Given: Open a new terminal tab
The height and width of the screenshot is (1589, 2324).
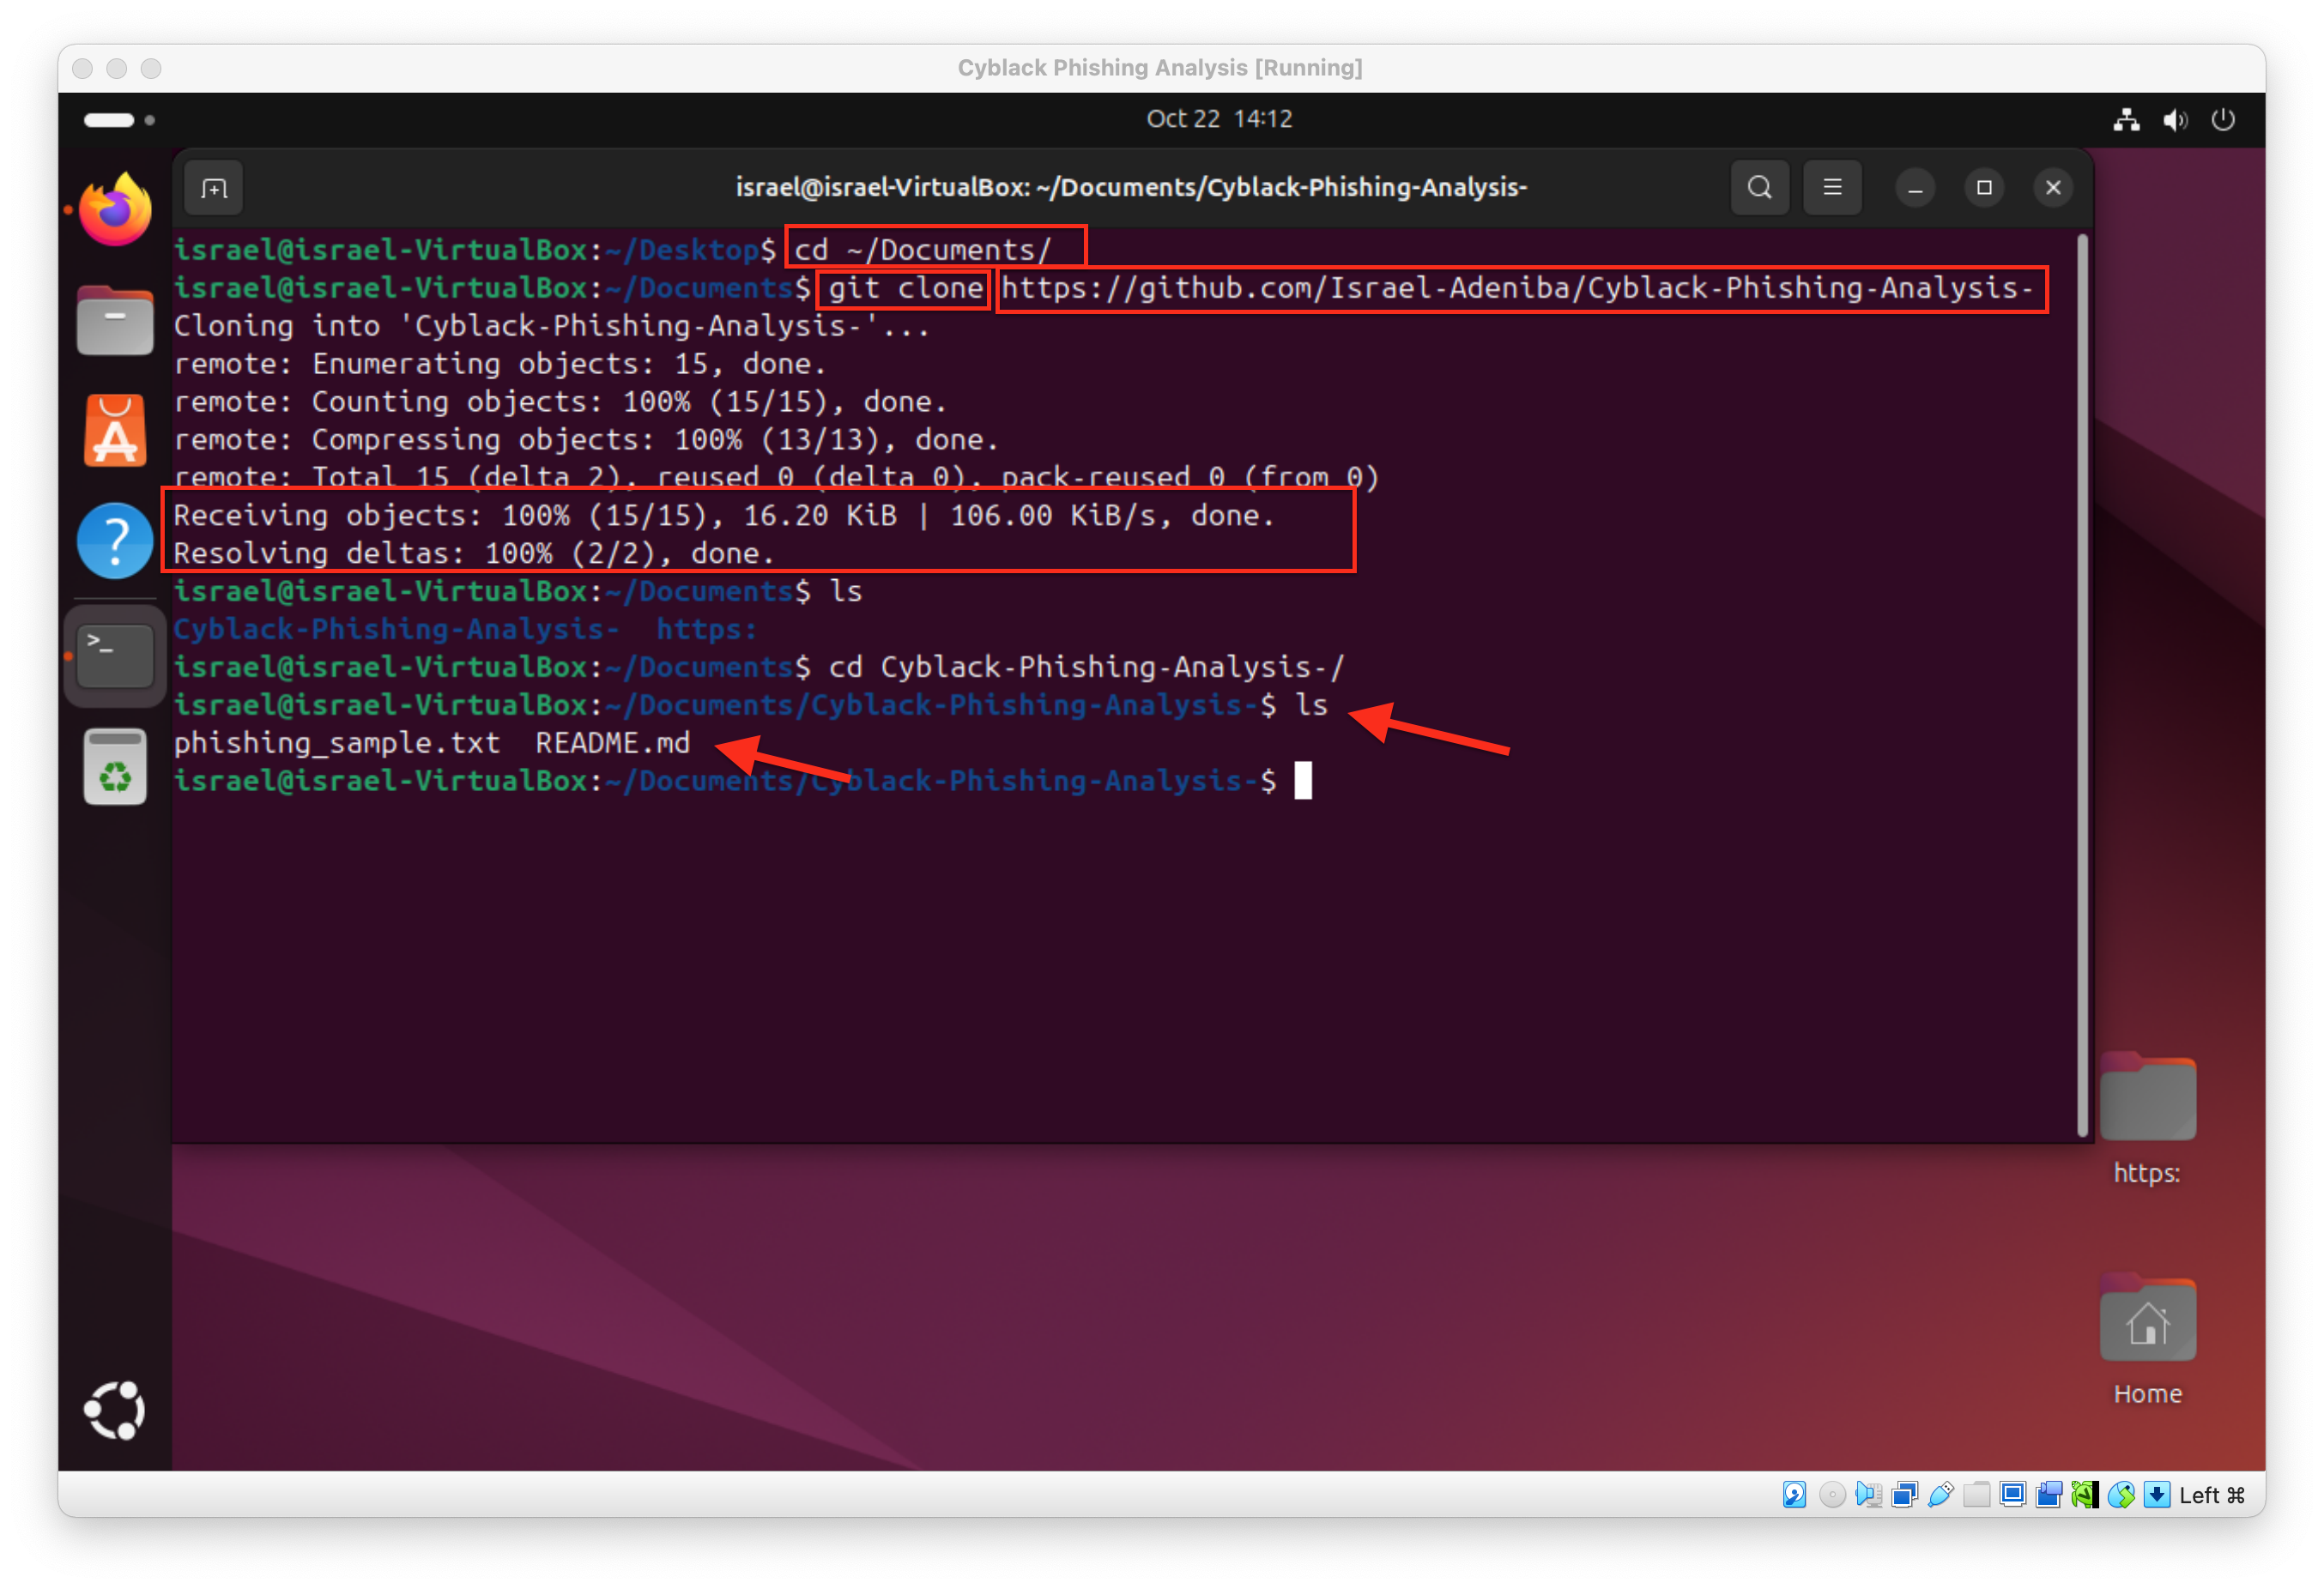Looking at the screenshot, I should coord(214,188).
